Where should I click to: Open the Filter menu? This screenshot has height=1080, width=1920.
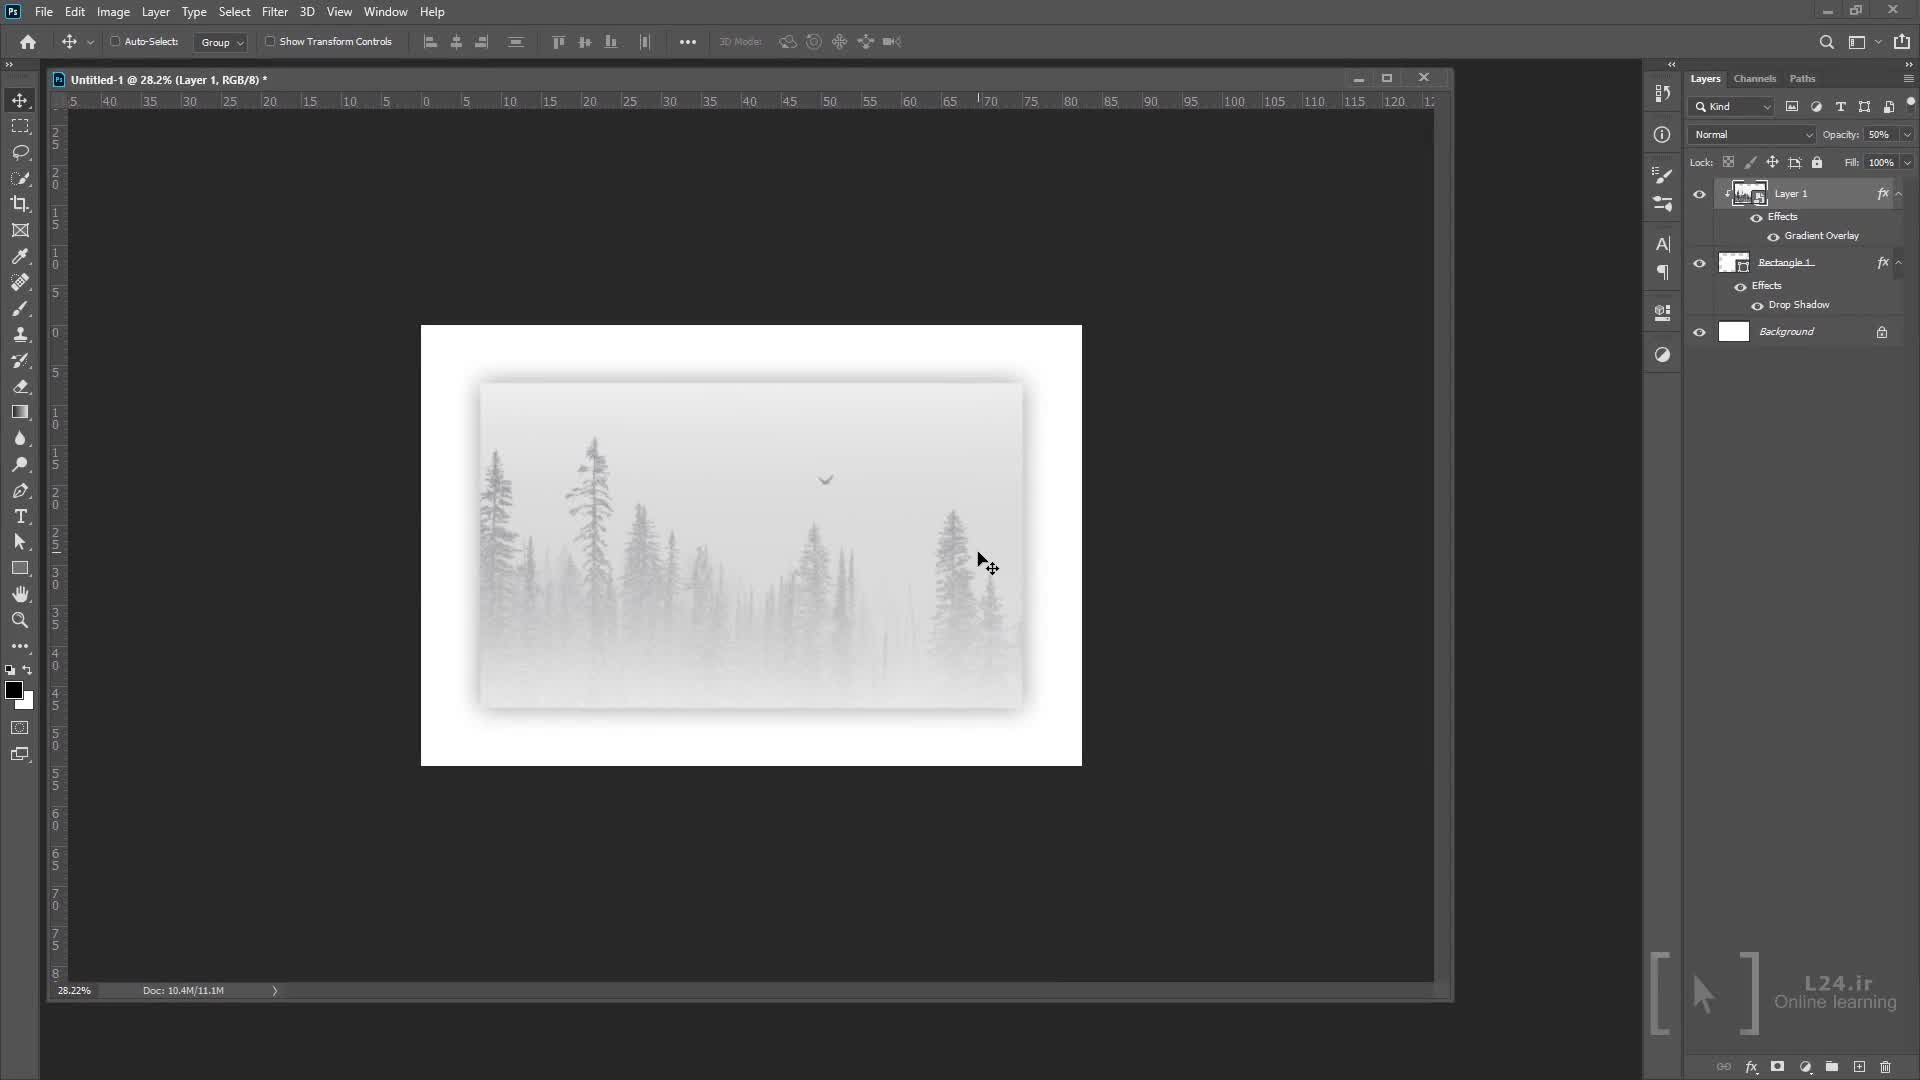click(274, 12)
